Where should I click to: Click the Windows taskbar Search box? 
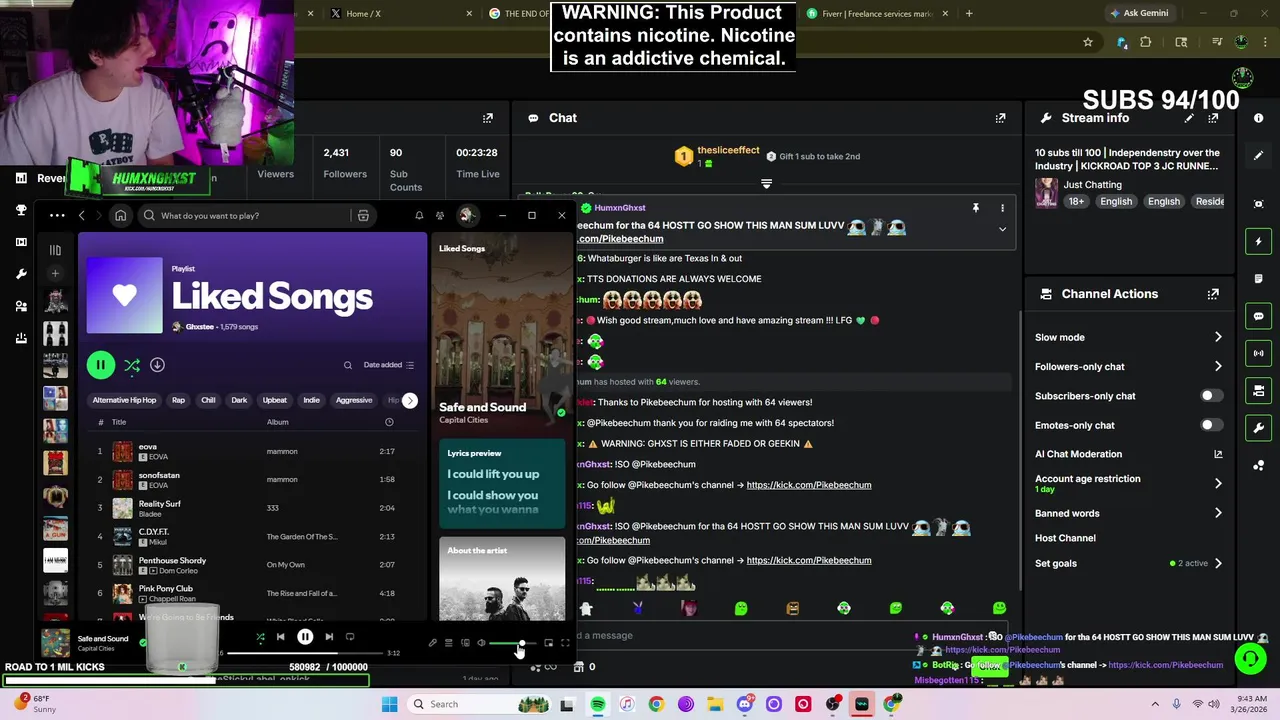pos(477,704)
